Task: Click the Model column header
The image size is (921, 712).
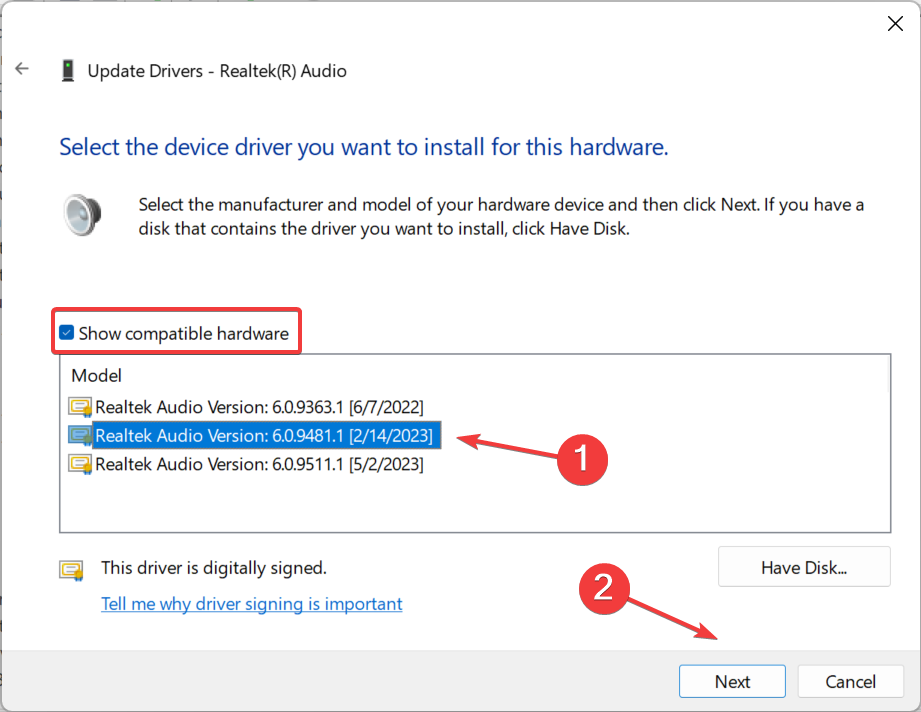Action: (96, 376)
